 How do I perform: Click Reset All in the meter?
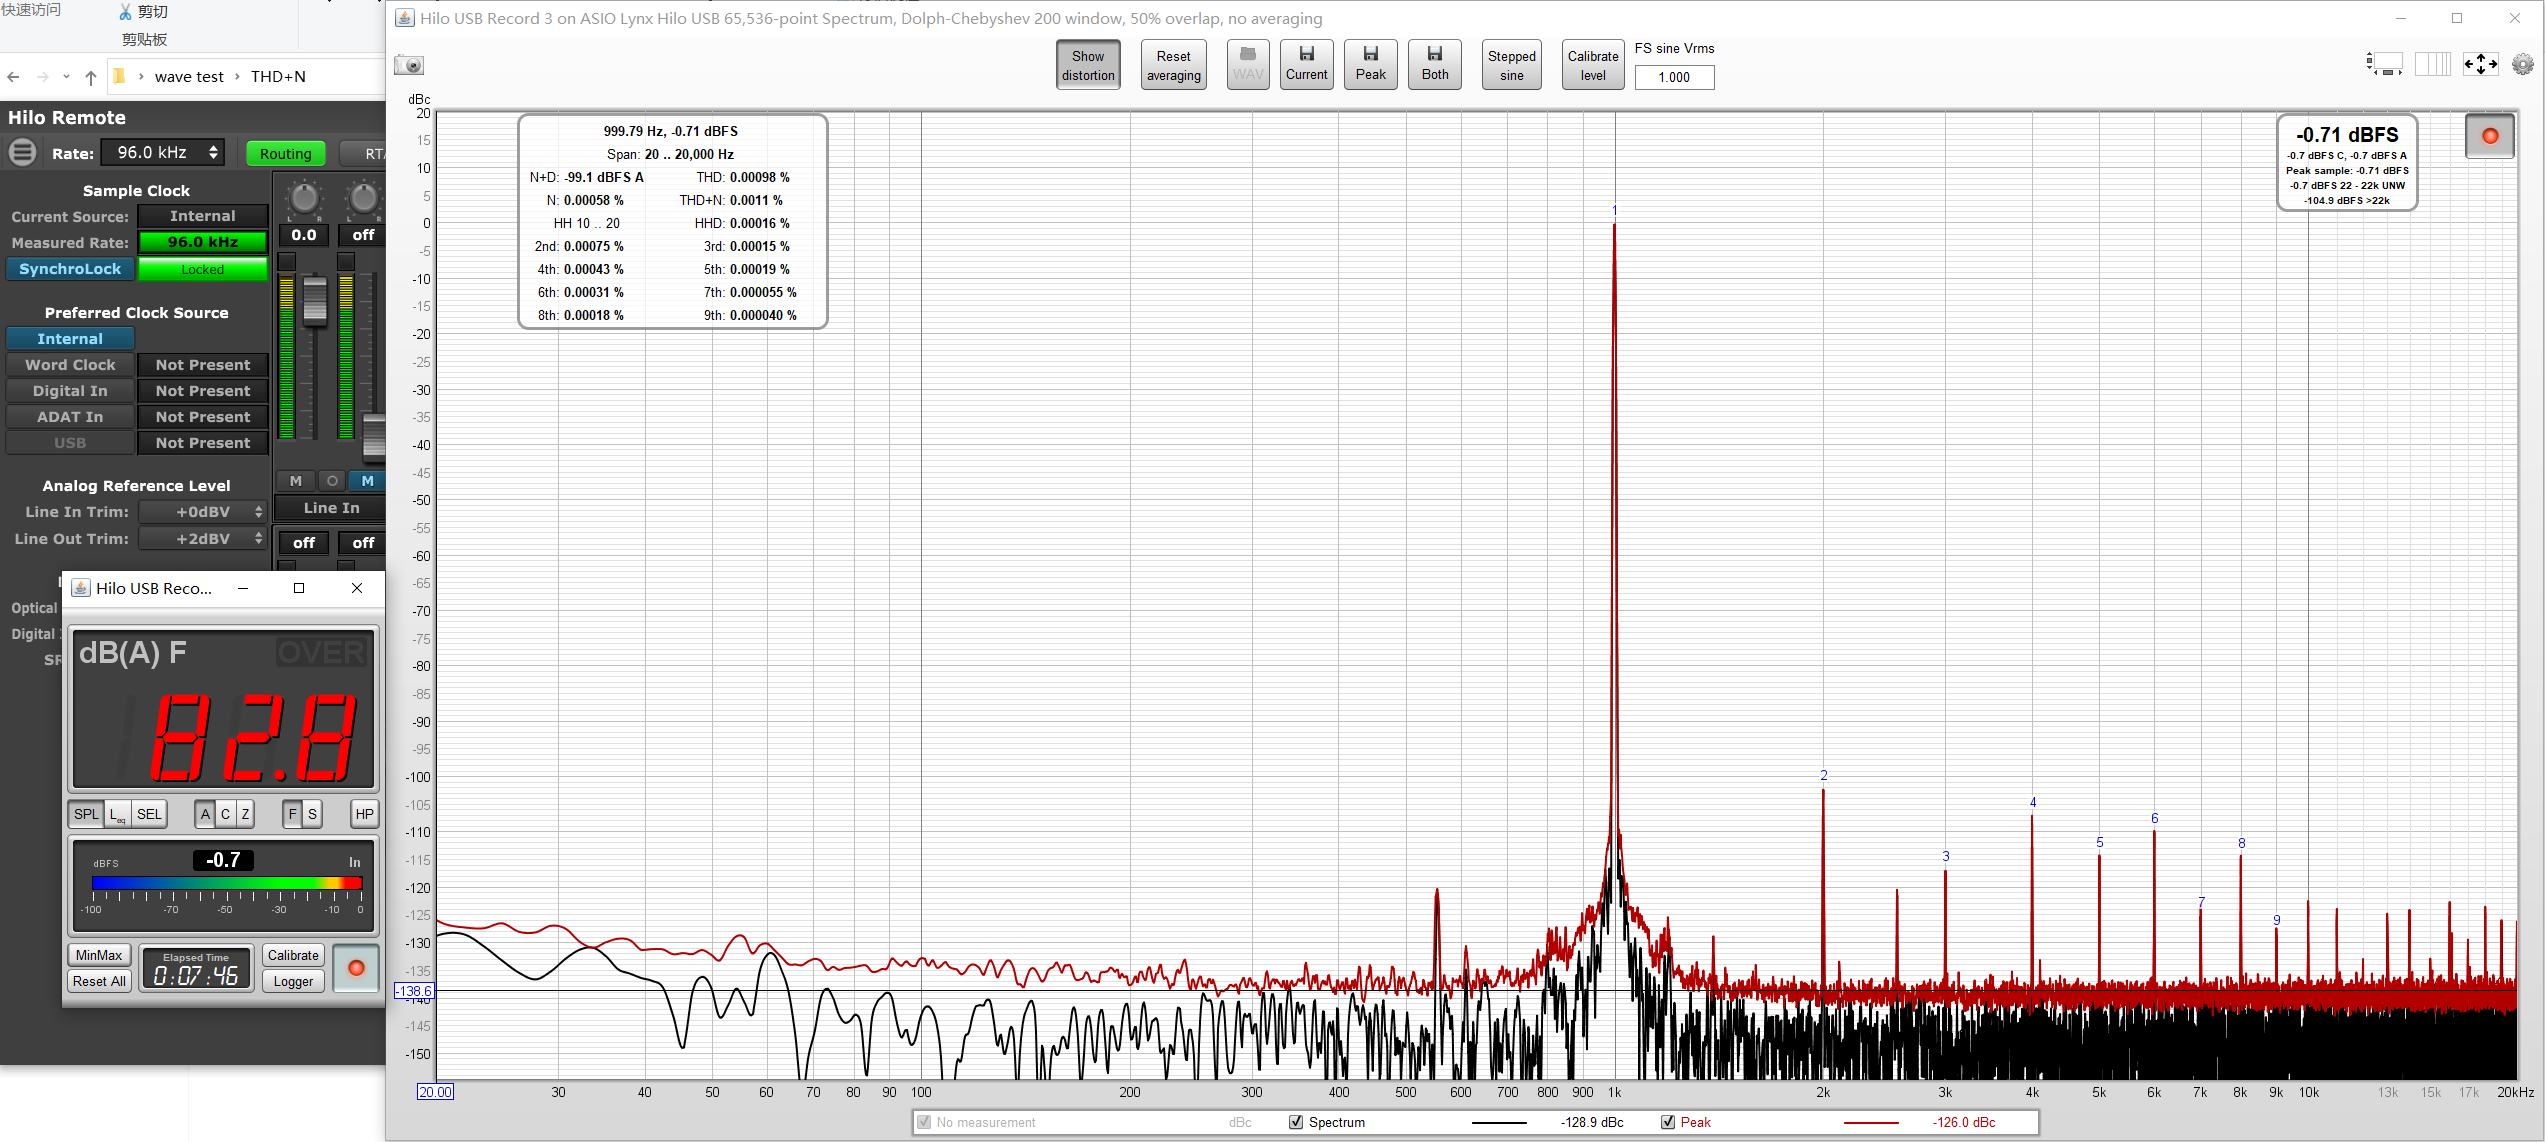tap(99, 981)
